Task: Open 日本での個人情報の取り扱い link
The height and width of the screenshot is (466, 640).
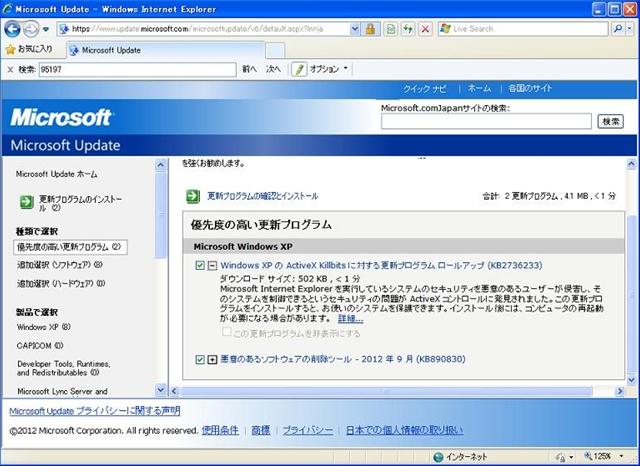Action: (404, 430)
